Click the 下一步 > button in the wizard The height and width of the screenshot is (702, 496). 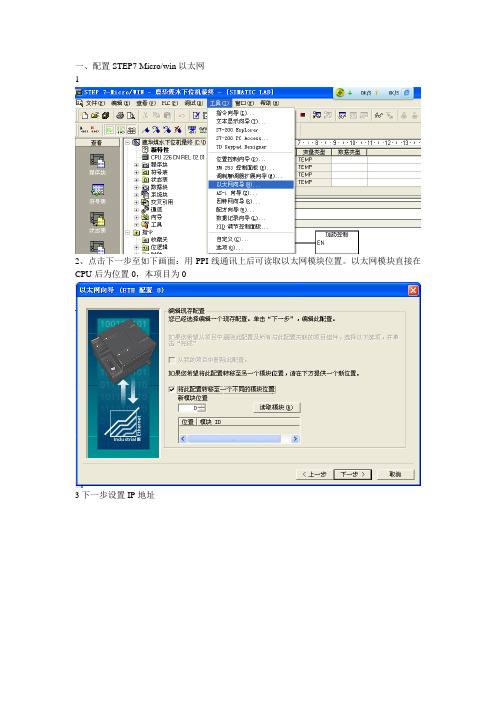[x=353, y=474]
